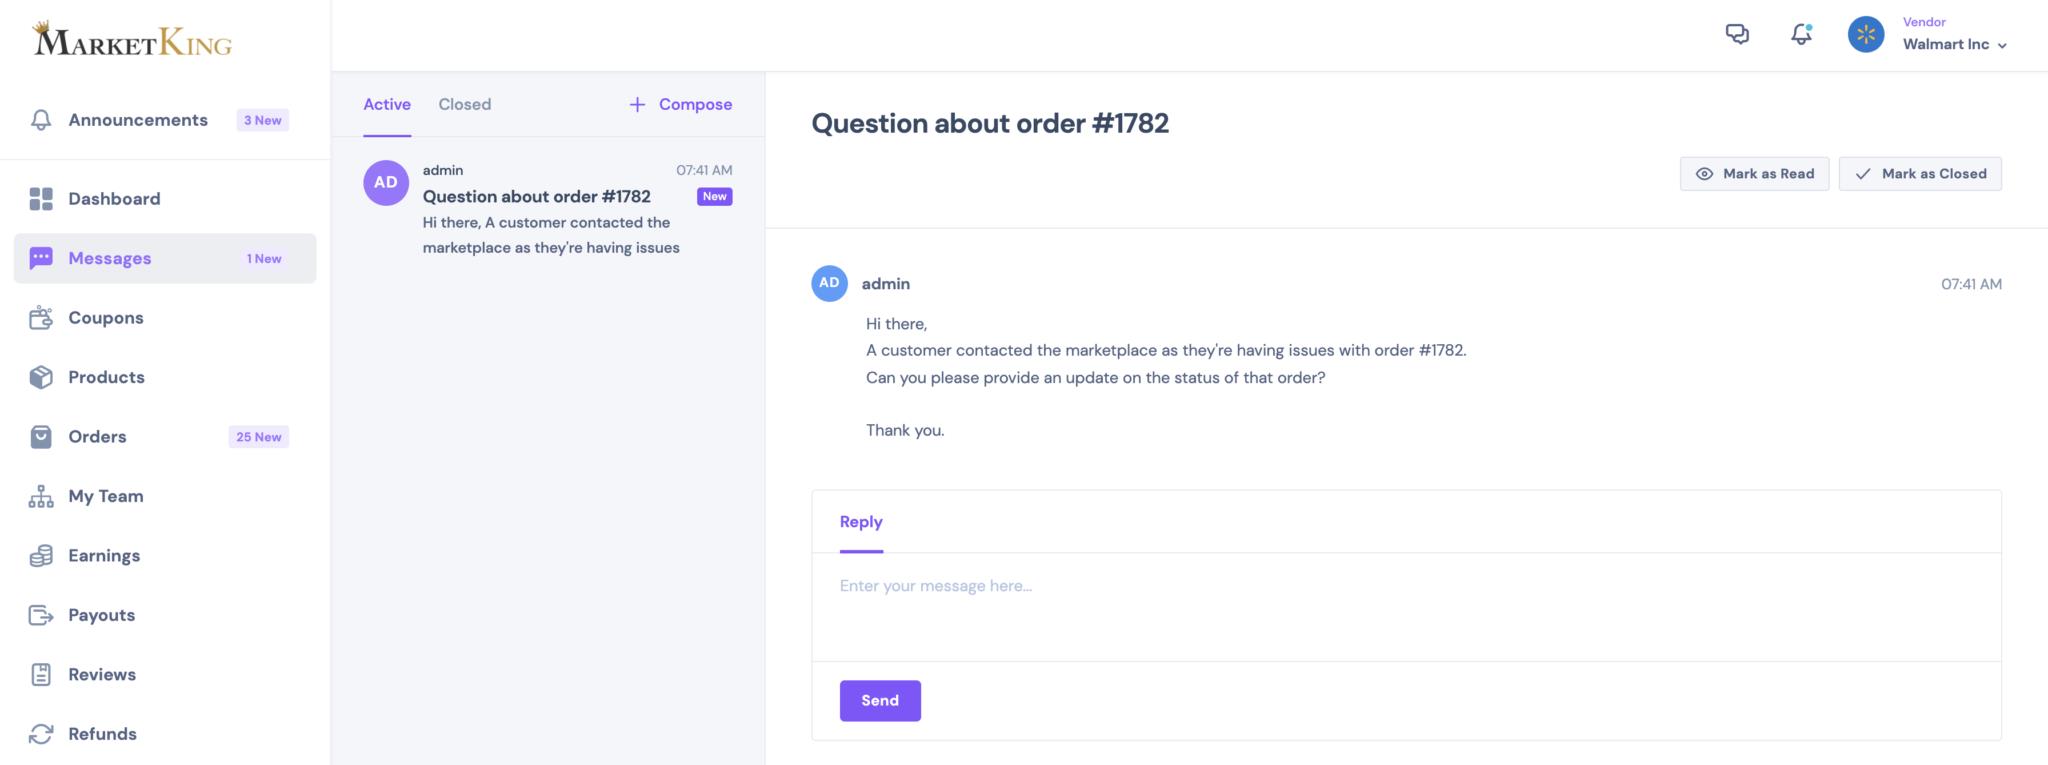This screenshot has height=765, width=2048.
Task: Open the notifications bell in header
Action: (x=1801, y=34)
